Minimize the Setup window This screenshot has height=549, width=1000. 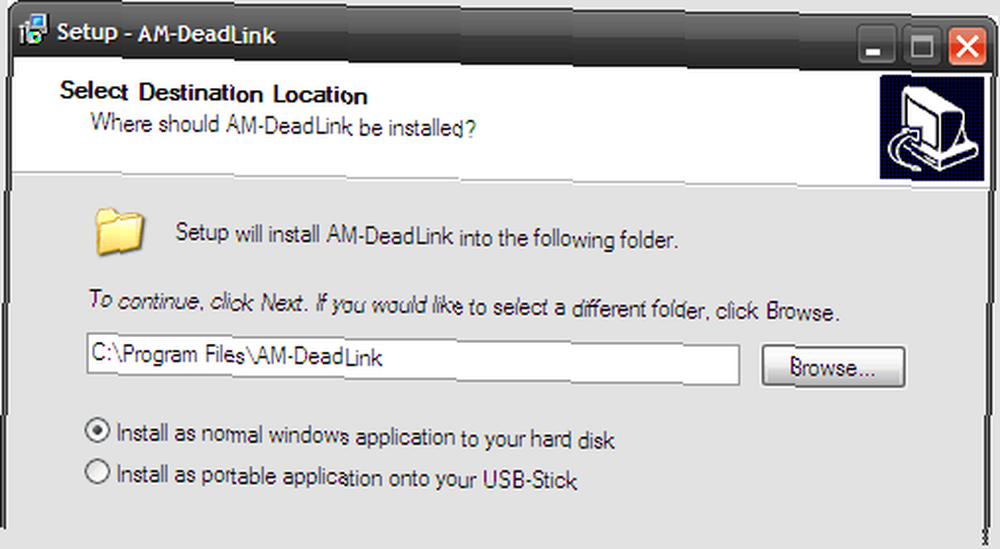click(x=876, y=45)
